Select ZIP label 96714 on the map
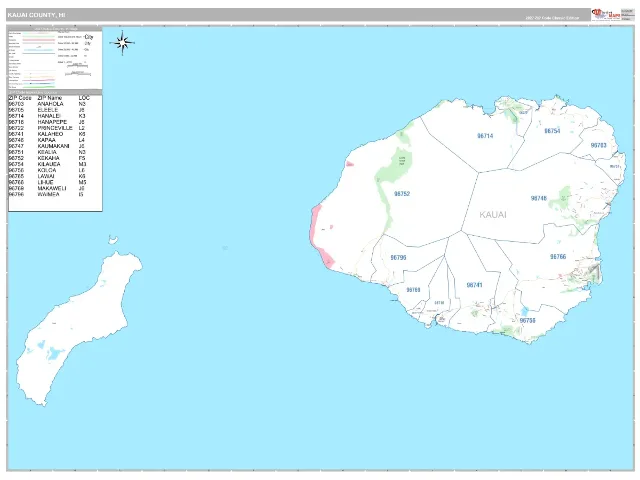640x480 pixels. (485, 136)
